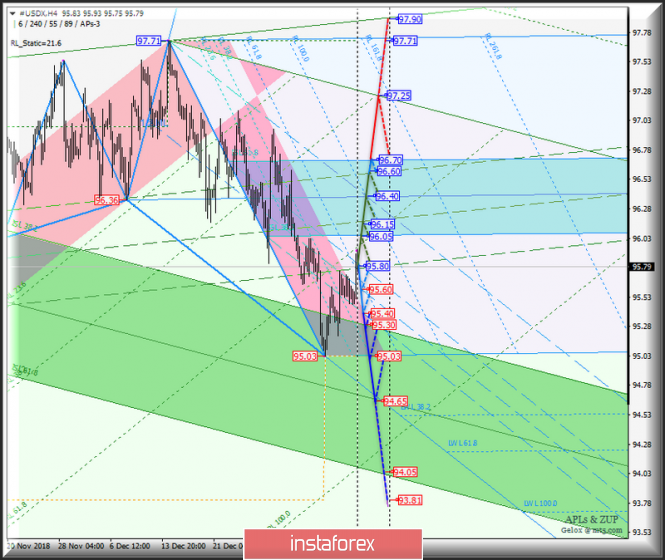This screenshot has width=665, height=560.
Task: Click the blue 96.70 level label
Action: pos(390,160)
